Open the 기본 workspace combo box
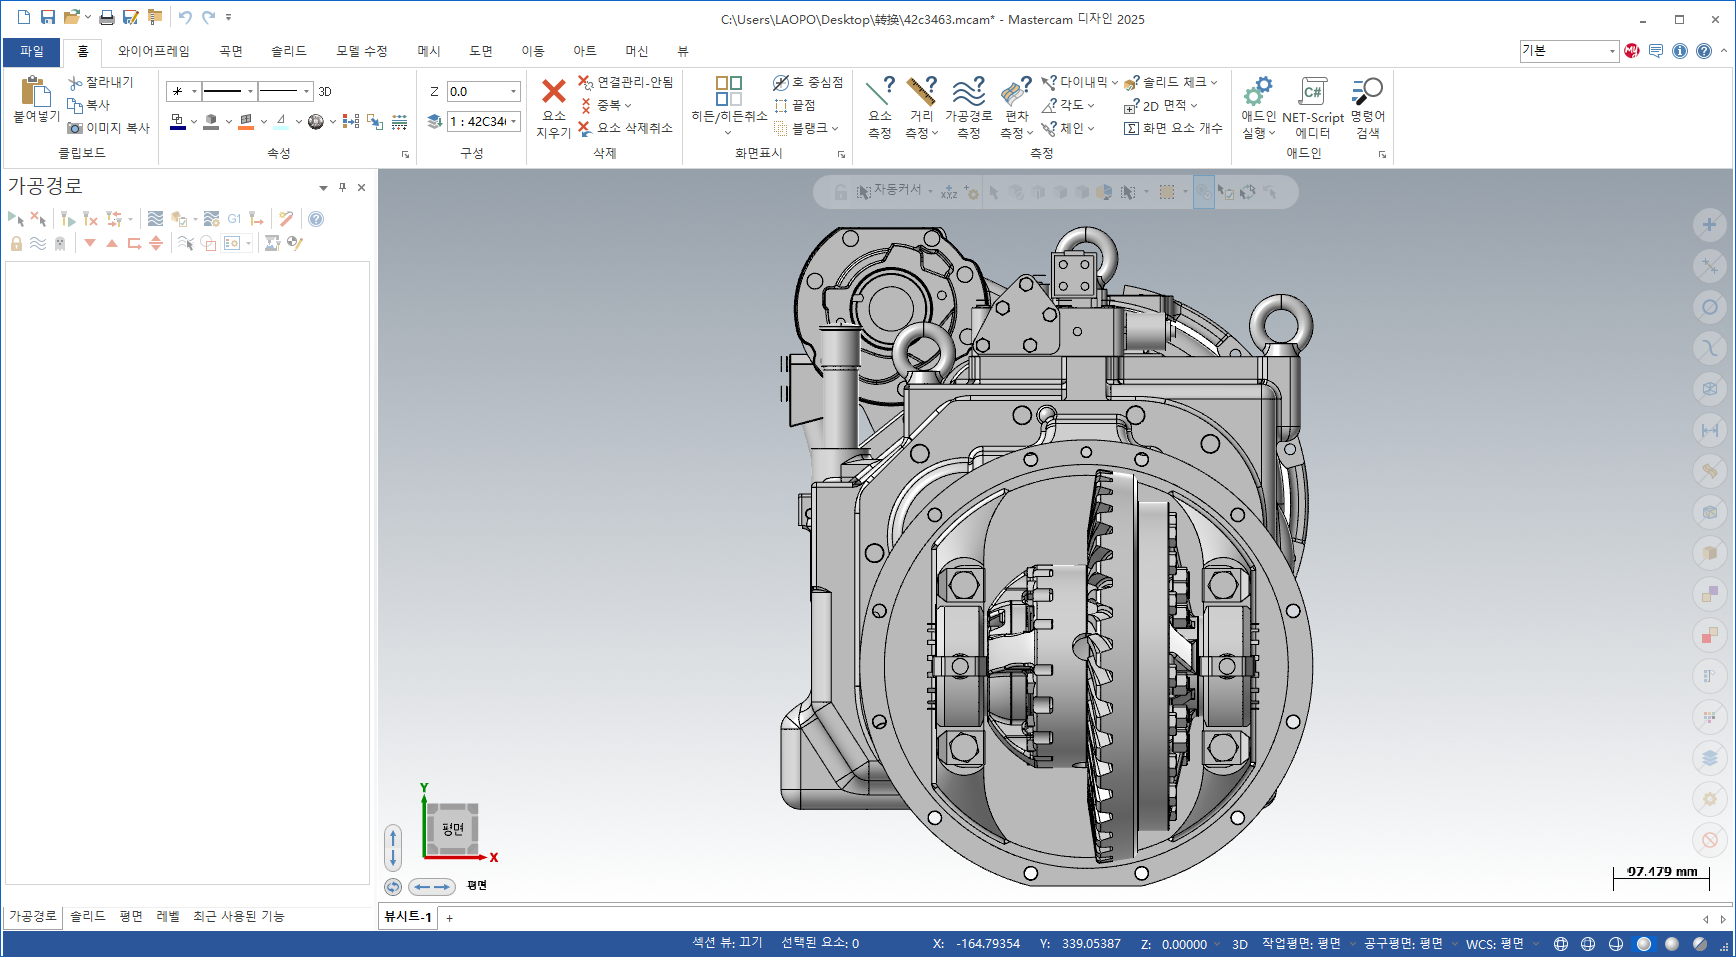The image size is (1736, 957). click(x=1568, y=51)
